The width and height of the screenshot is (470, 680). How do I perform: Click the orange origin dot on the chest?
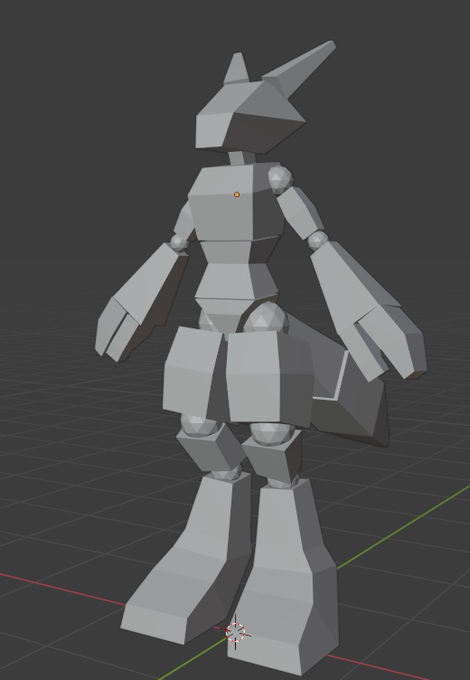click(237, 195)
